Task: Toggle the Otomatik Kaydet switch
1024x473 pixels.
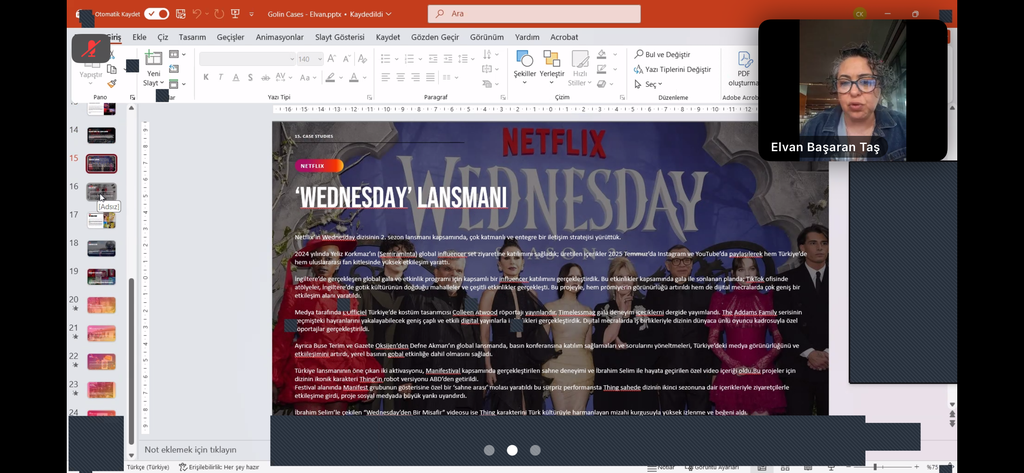Action: click(x=156, y=14)
